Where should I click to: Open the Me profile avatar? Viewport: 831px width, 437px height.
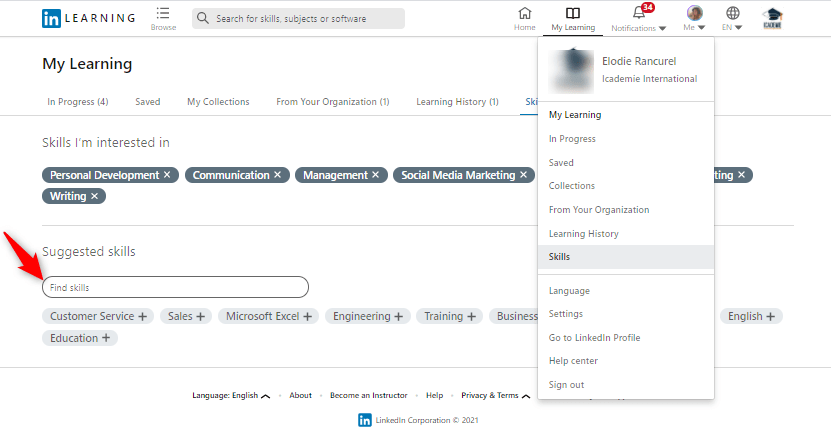[694, 13]
